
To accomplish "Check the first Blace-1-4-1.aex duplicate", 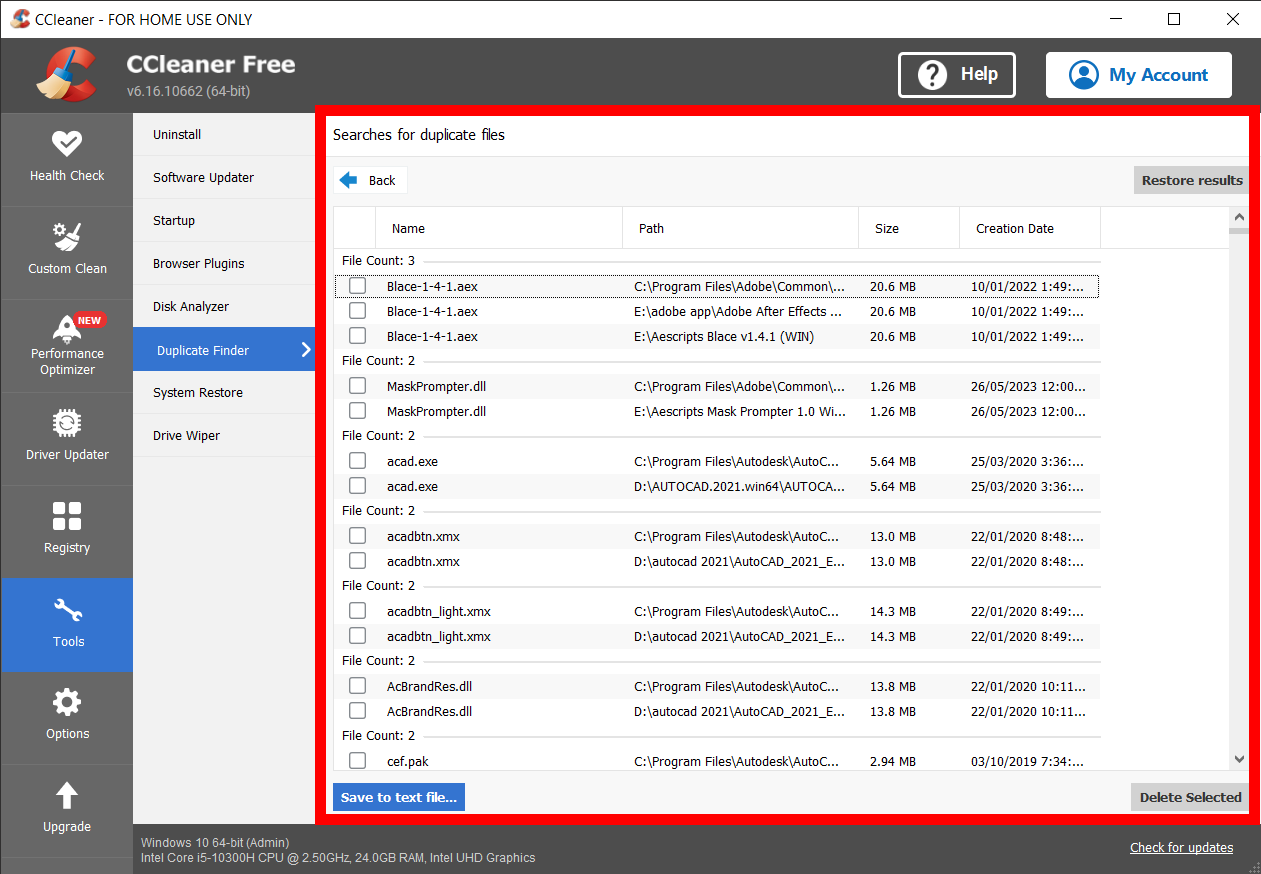I will coord(357,285).
